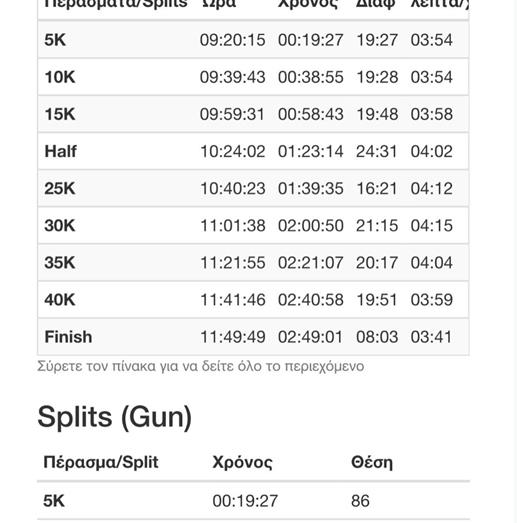Click the Half clock time 10:24:02

232,151
